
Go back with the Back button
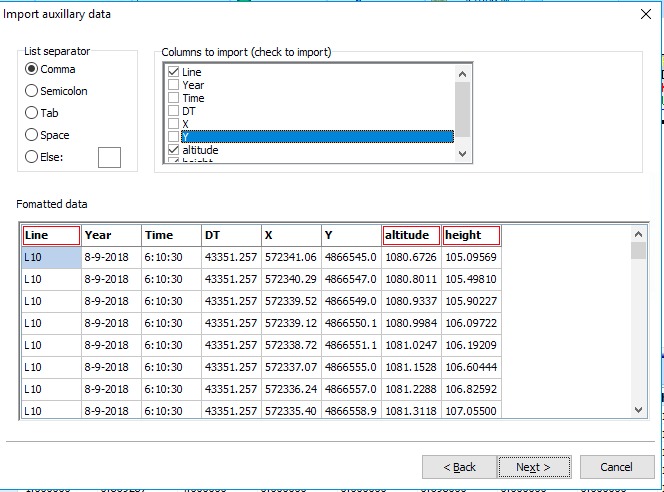[x=458, y=467]
